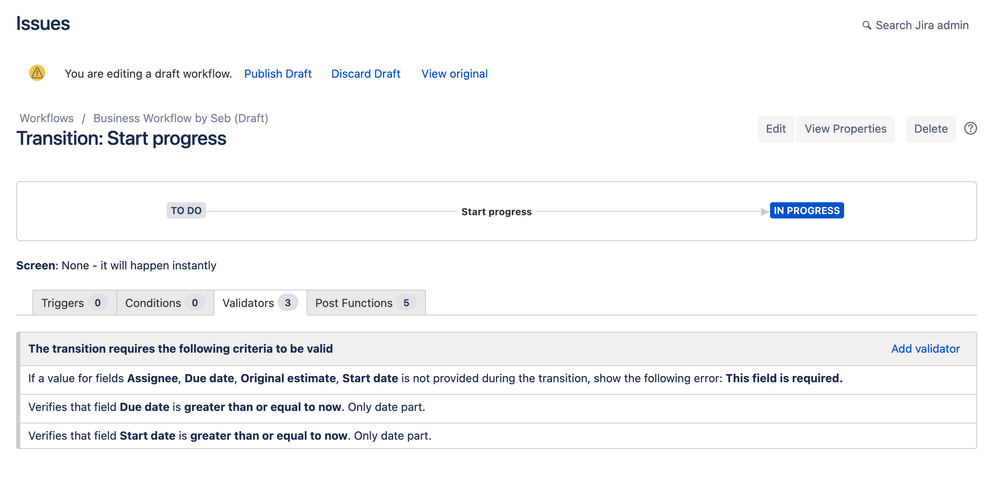Switch to the Triggers tab
The height and width of the screenshot is (487, 999).
pos(75,303)
